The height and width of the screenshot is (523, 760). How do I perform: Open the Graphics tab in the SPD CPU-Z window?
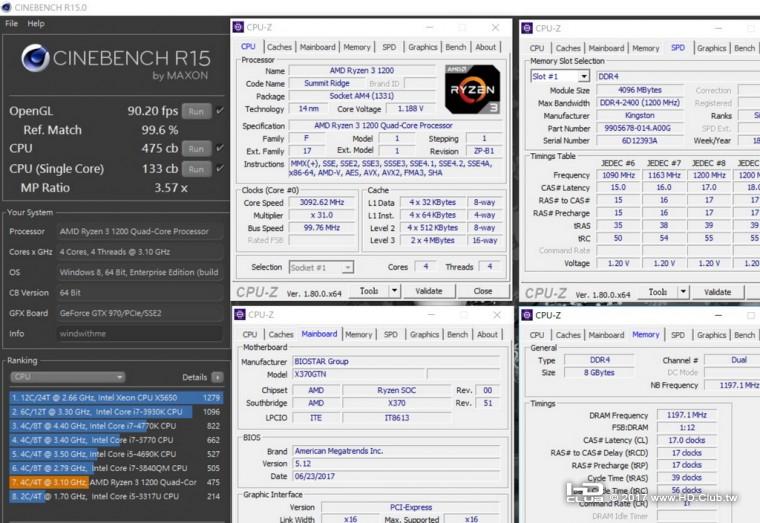pyautogui.click(x=712, y=48)
